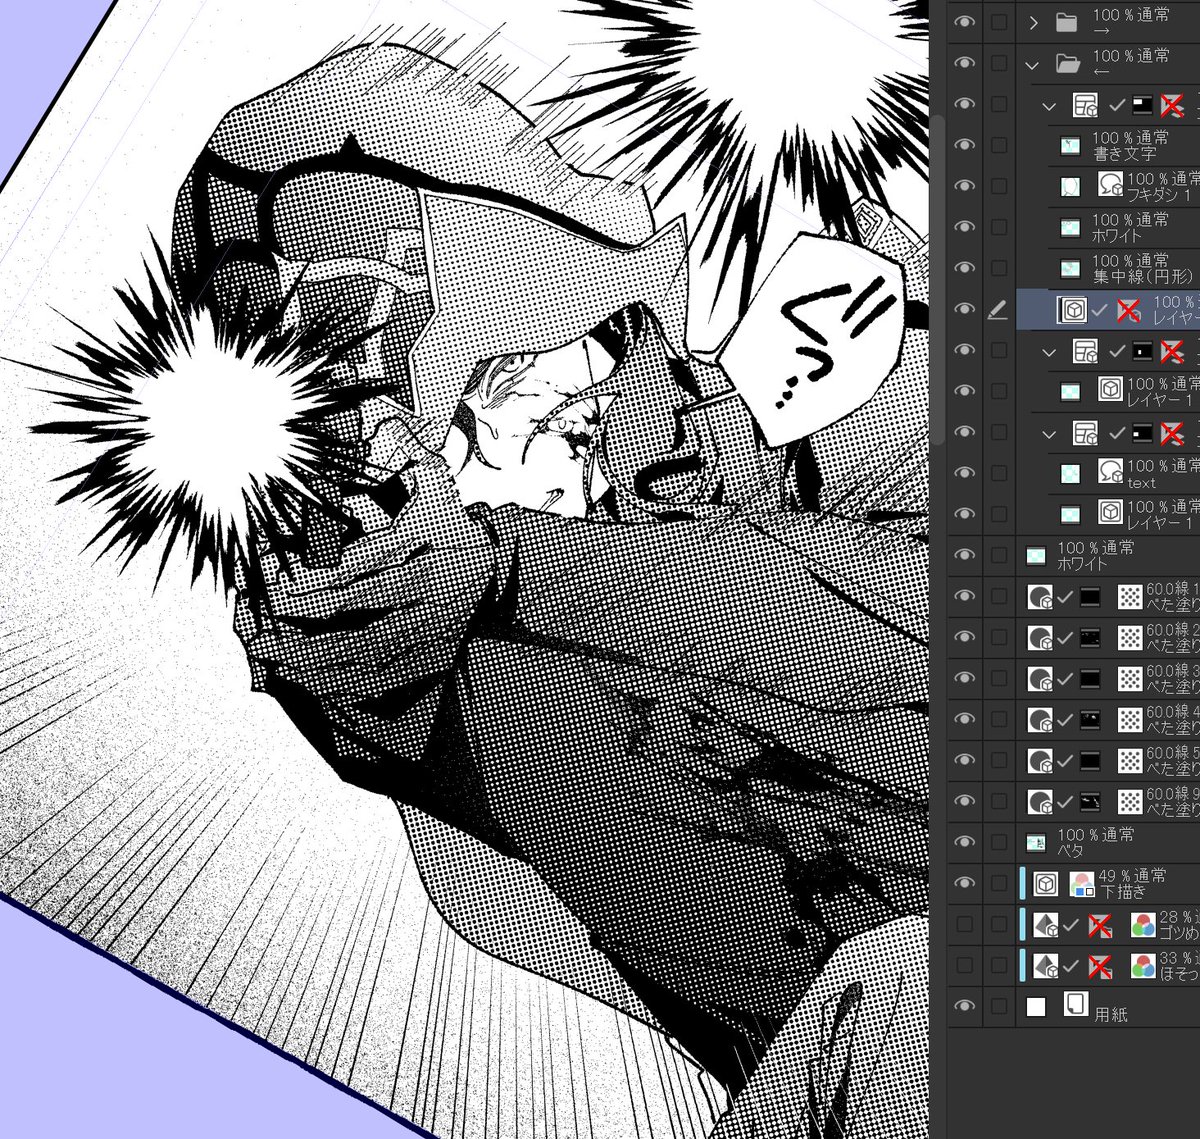
Task: Collapse the frame folder directly below highlighted layer
Action: pos(1049,351)
